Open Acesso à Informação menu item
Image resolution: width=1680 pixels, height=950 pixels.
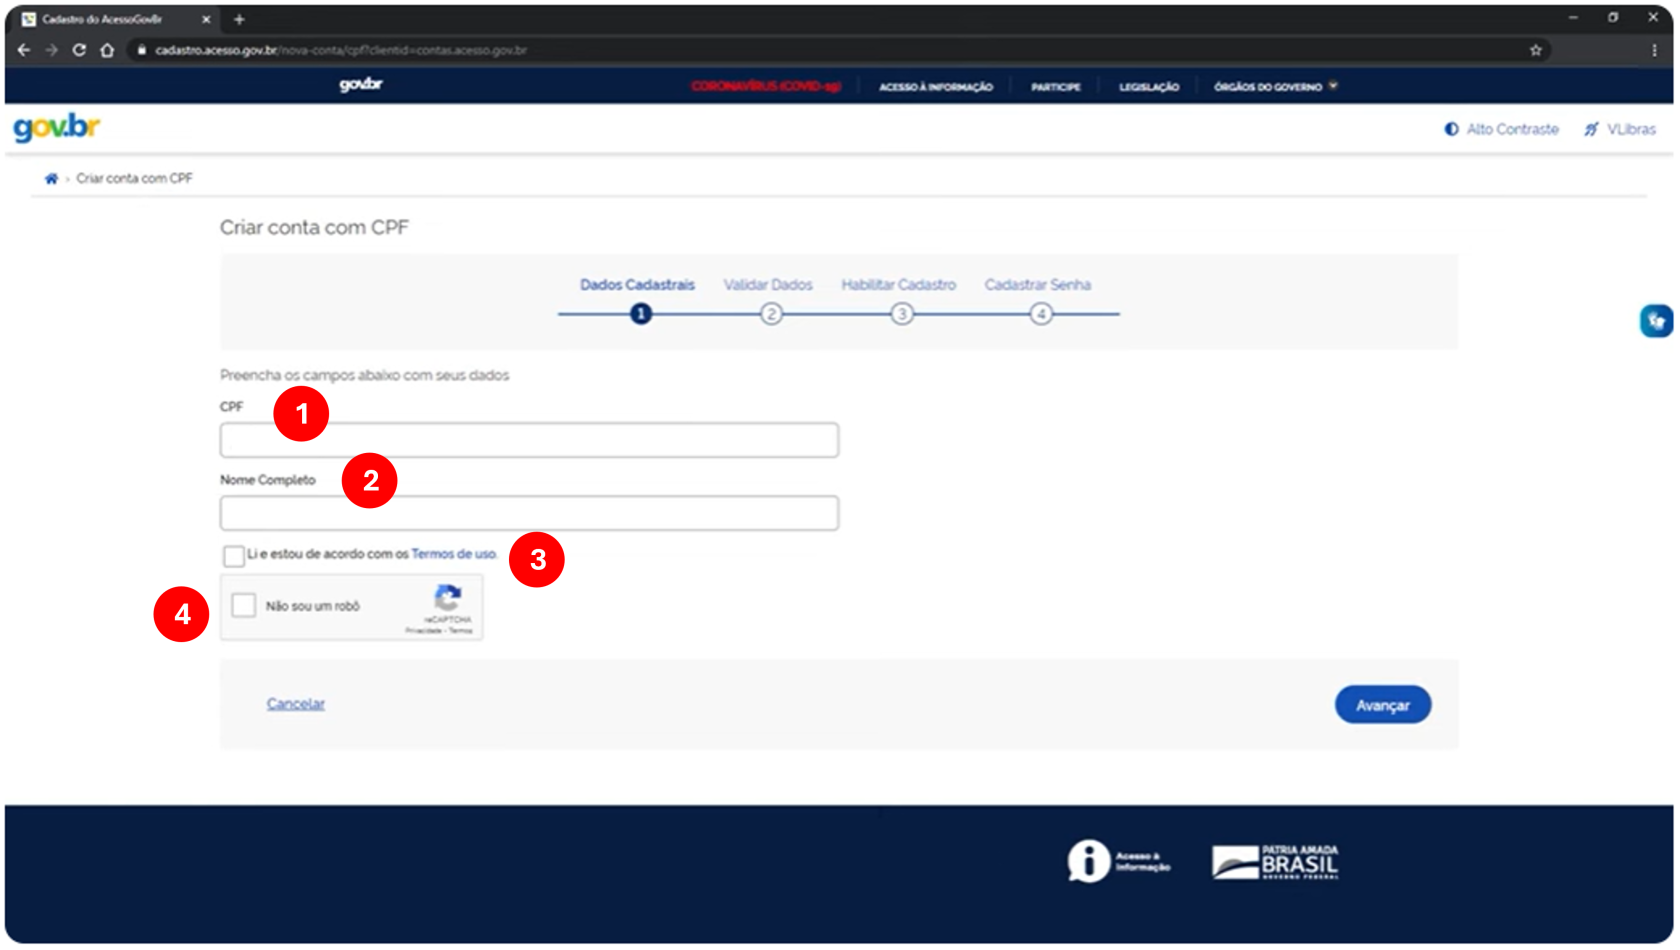[x=935, y=87]
